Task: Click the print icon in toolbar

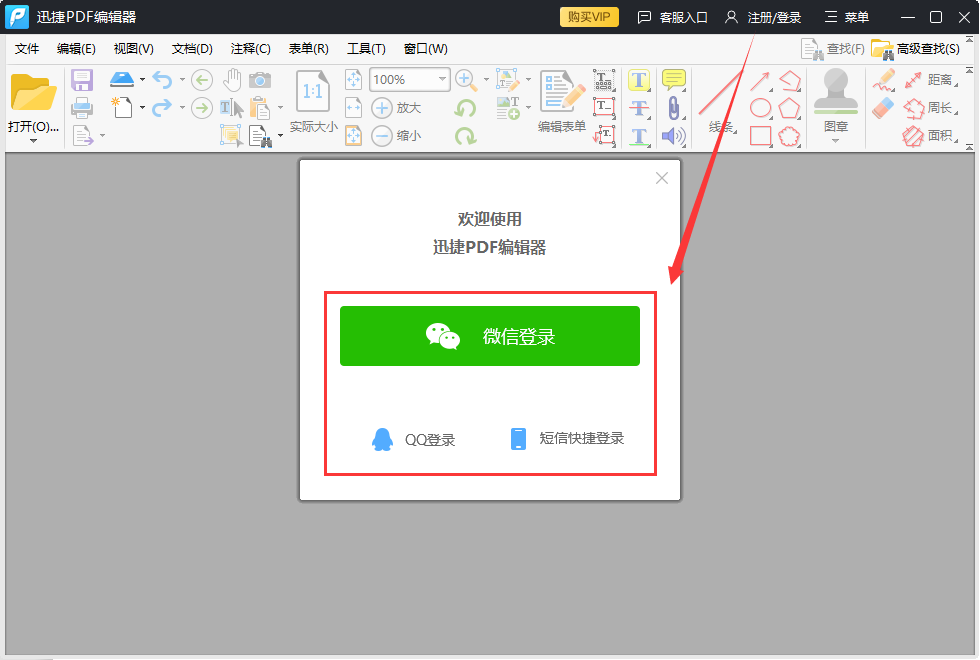Action: pos(82,108)
